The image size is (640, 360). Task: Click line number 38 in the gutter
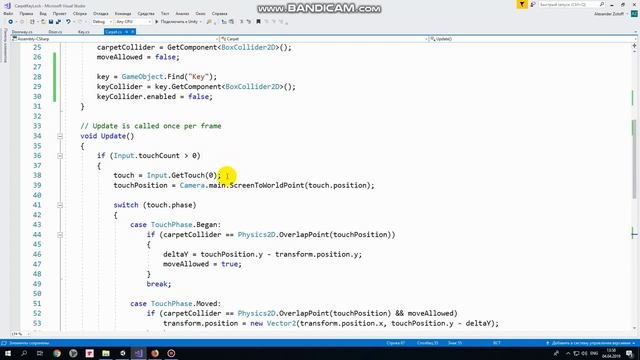(37, 176)
